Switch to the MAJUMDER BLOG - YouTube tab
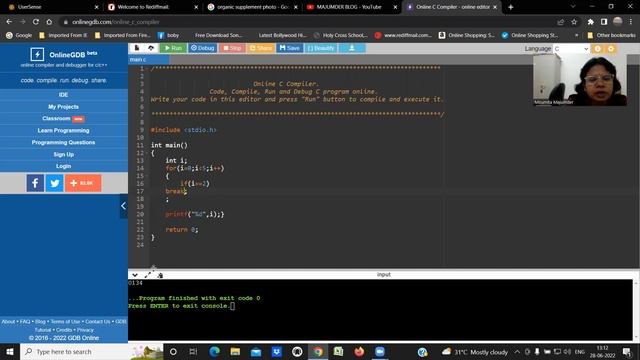Image resolution: width=640 pixels, height=360 pixels. click(352, 7)
